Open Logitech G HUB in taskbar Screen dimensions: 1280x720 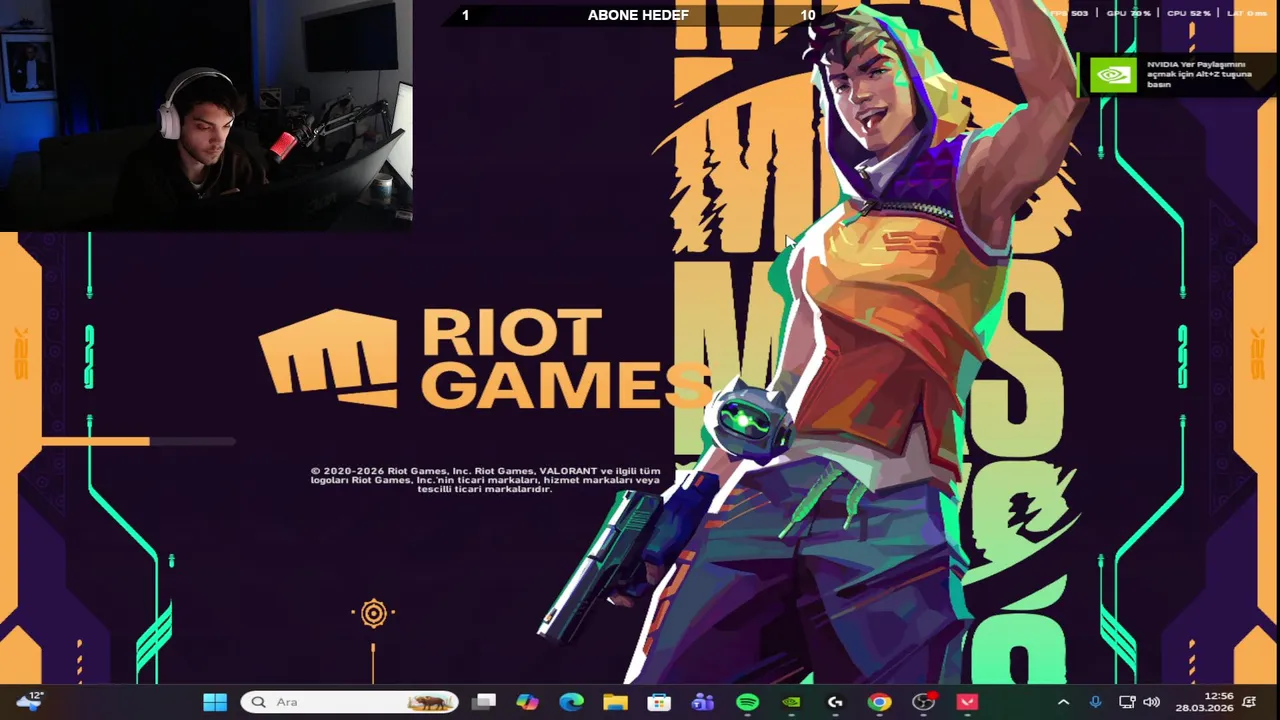tap(835, 702)
